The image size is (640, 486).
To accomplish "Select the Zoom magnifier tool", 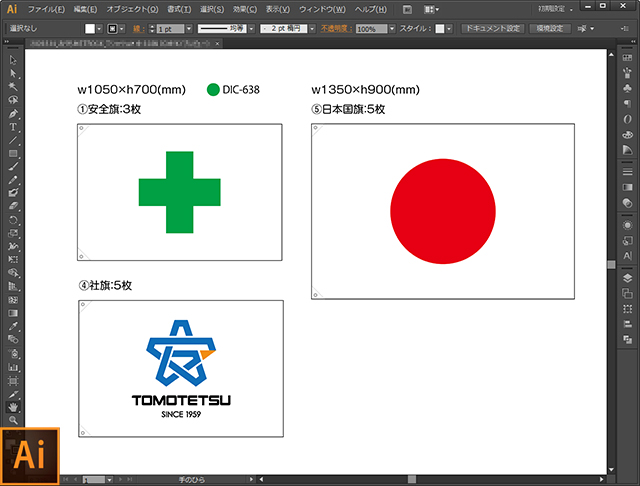I will (x=13, y=420).
